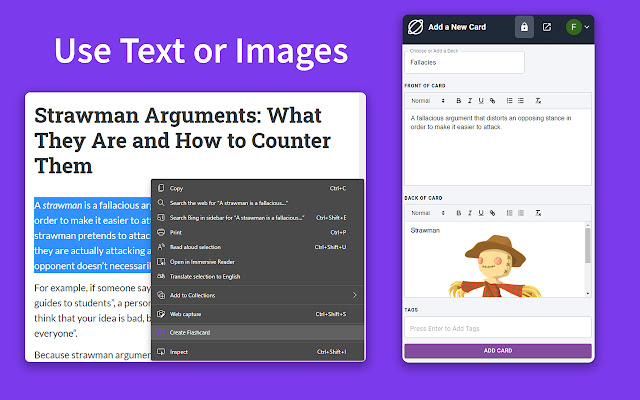Choose Search Bing in sidebar from the context menu

(x=257, y=218)
